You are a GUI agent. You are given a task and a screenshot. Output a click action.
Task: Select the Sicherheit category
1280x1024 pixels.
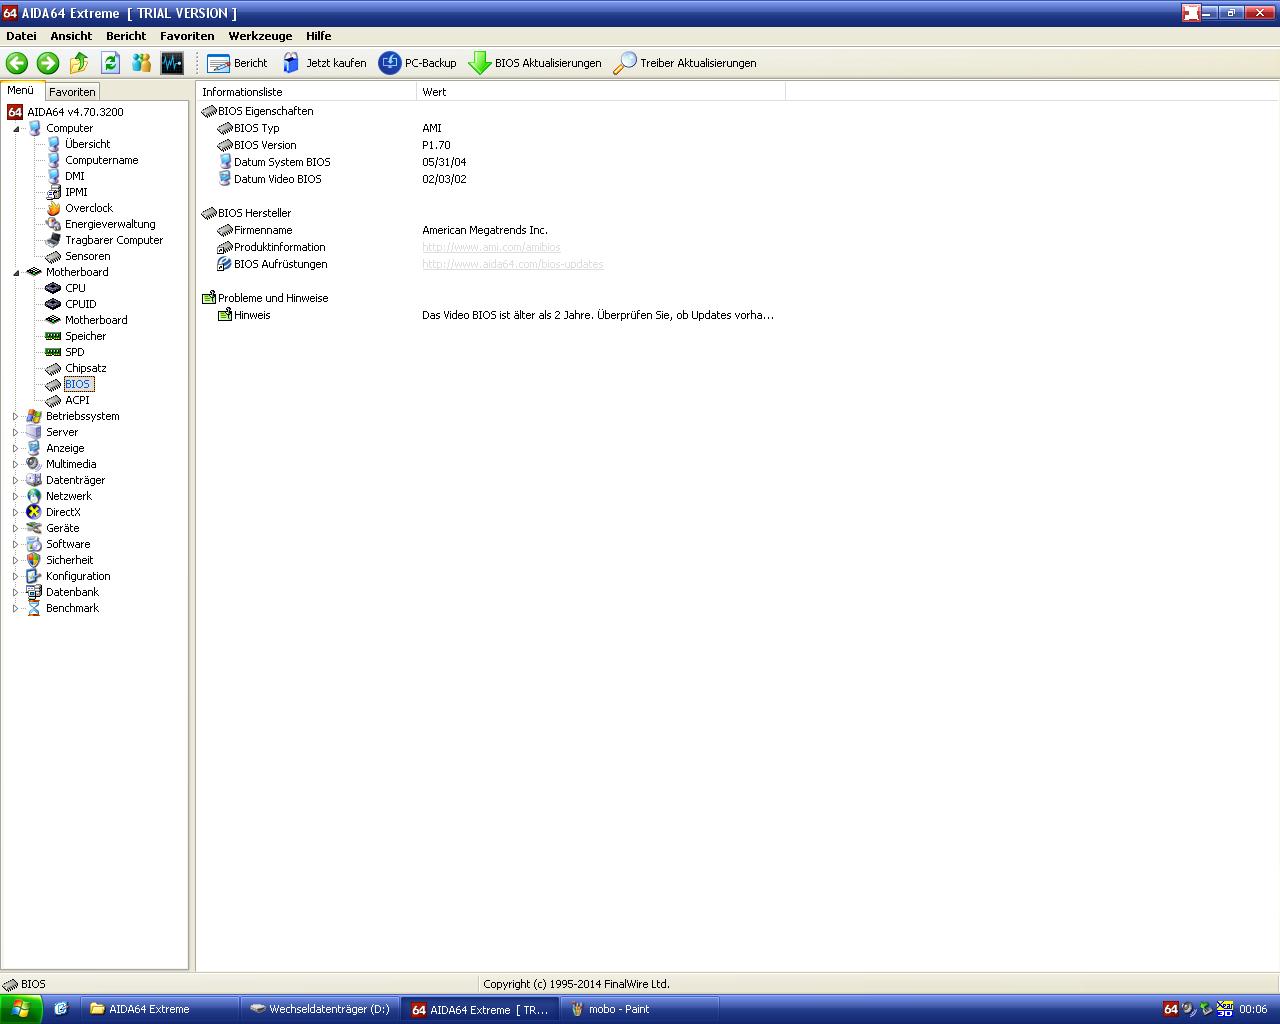click(x=69, y=560)
